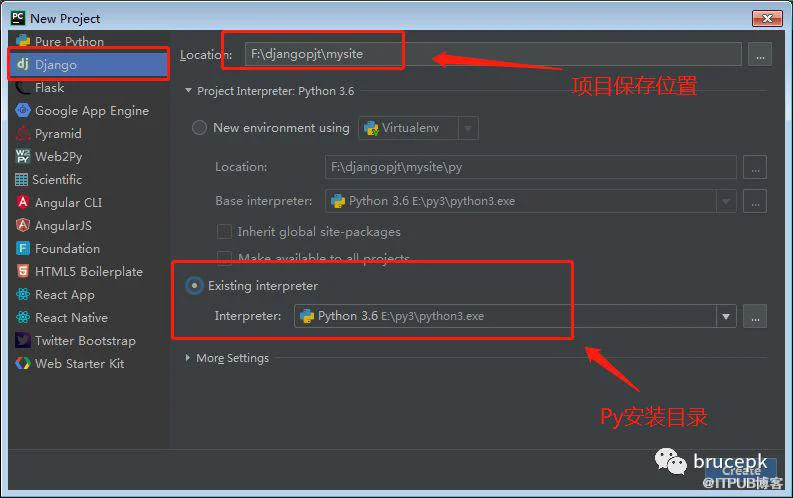This screenshot has height=498, width=793.
Task: Choose the Twitter Bootstrap icon
Action: (23, 340)
